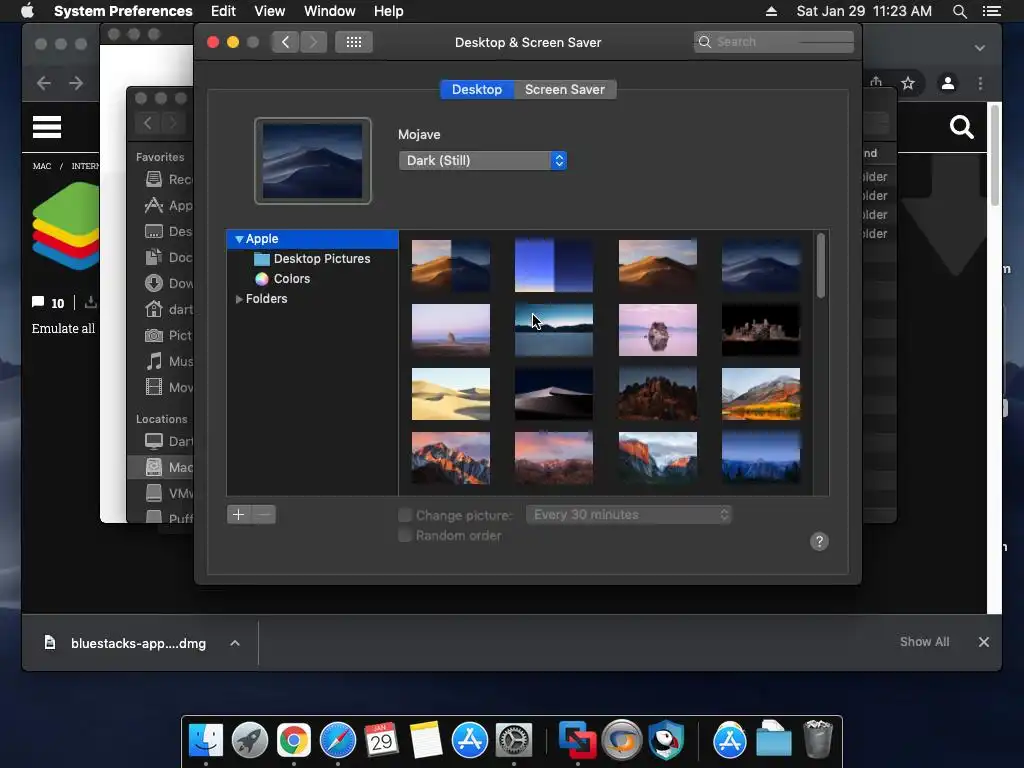Screen dimensions: 1024x768
Task: Choose the Mojave Night wallpaper thumbnail
Action: 761,265
